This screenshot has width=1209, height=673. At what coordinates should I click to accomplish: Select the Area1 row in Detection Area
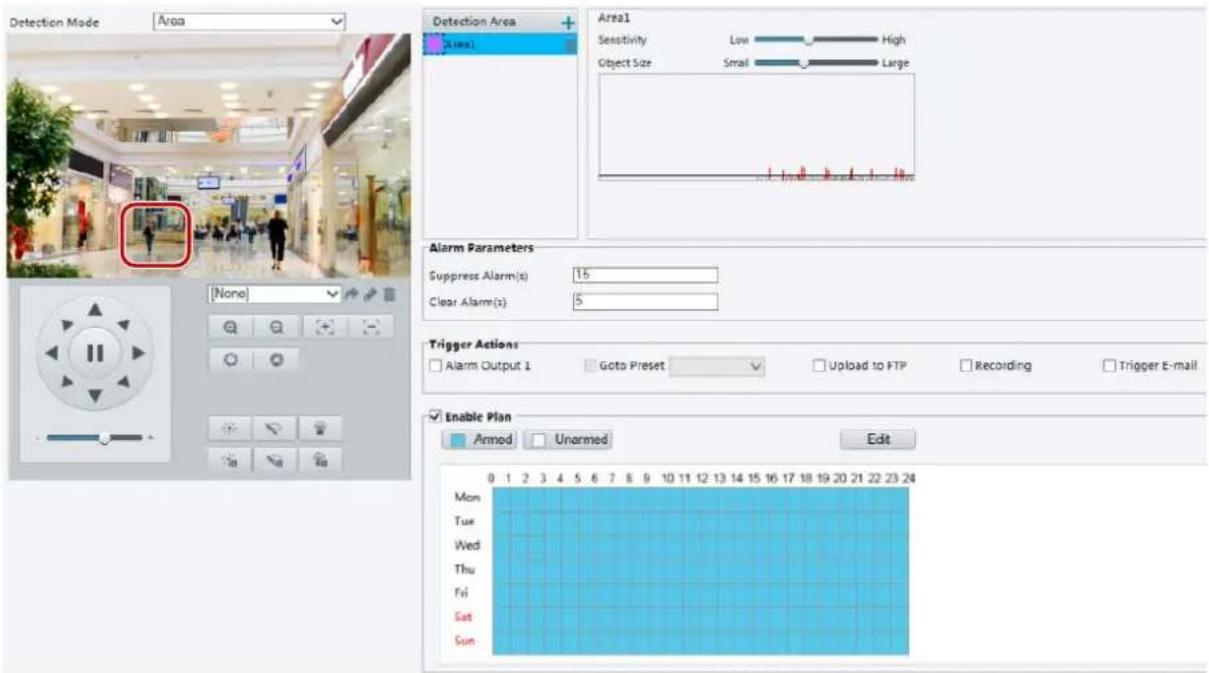coord(500,44)
